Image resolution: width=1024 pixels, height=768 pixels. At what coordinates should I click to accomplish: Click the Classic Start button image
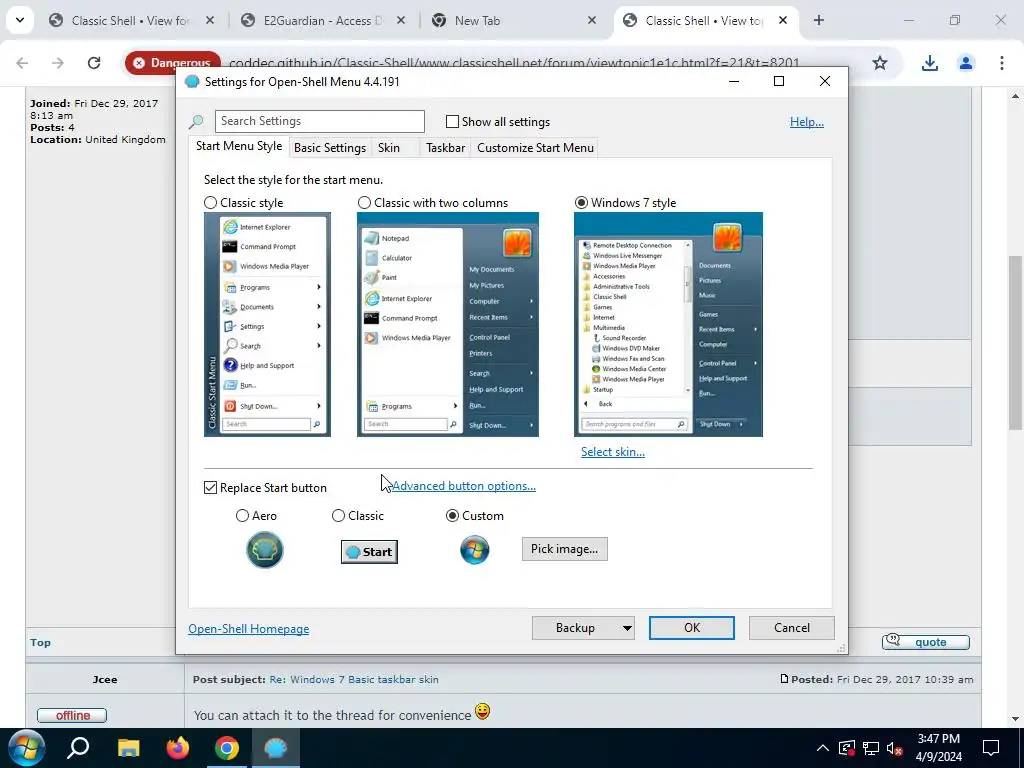pos(369,552)
